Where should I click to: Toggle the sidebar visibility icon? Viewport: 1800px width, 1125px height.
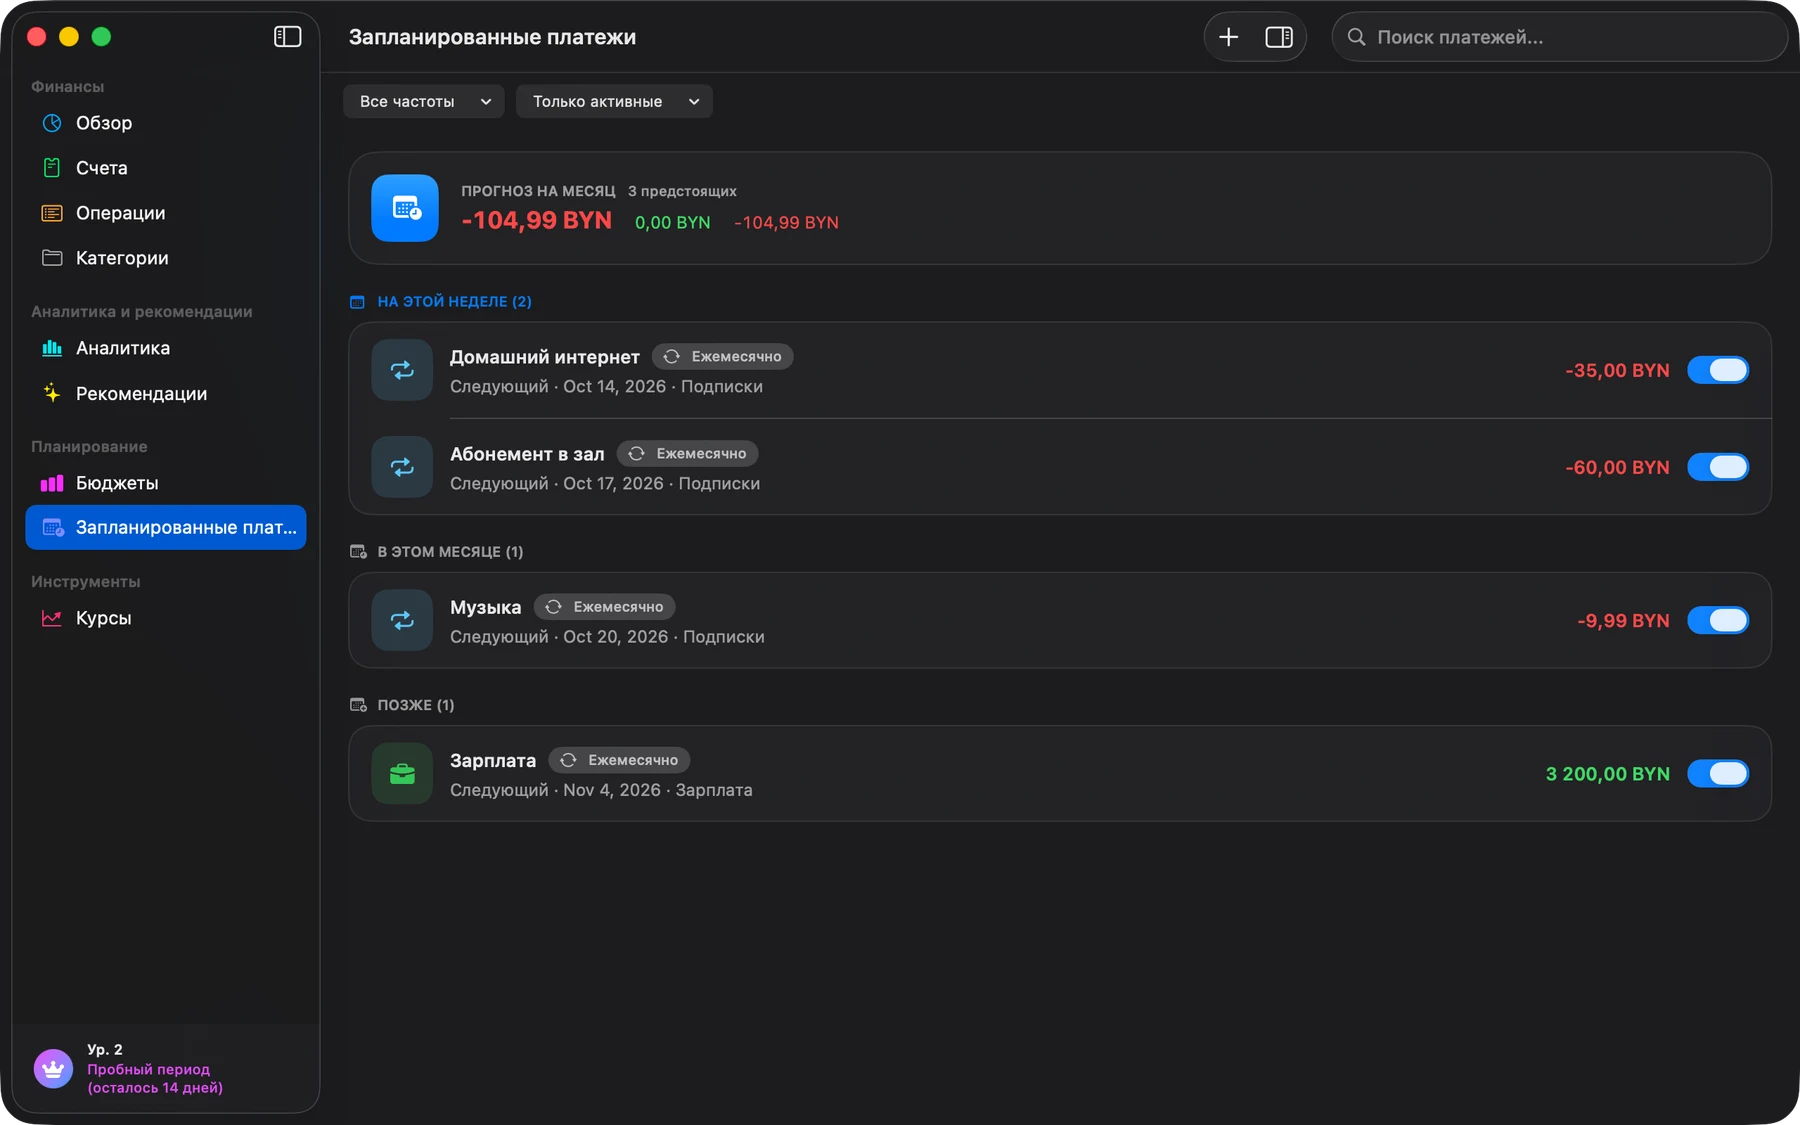tap(287, 37)
